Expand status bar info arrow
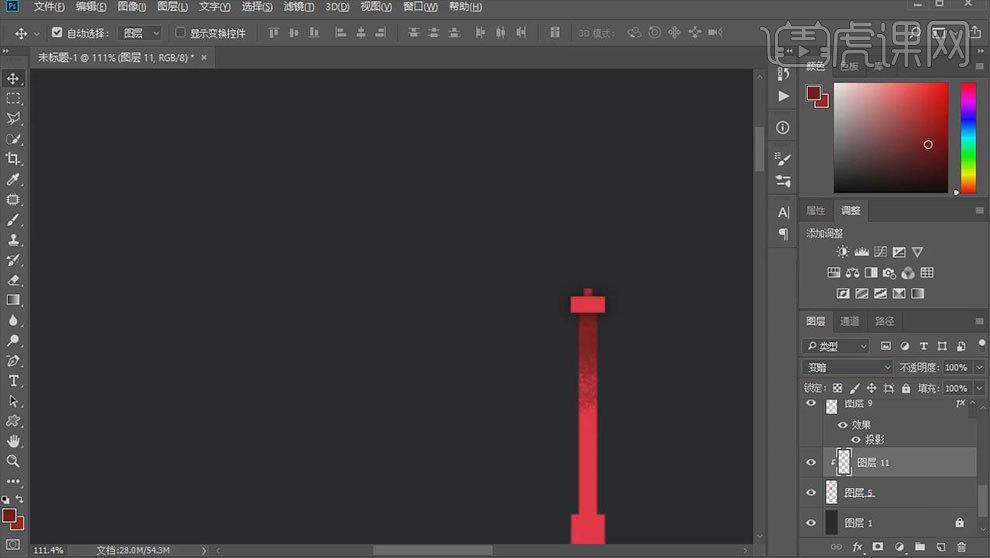 click(x=204, y=550)
